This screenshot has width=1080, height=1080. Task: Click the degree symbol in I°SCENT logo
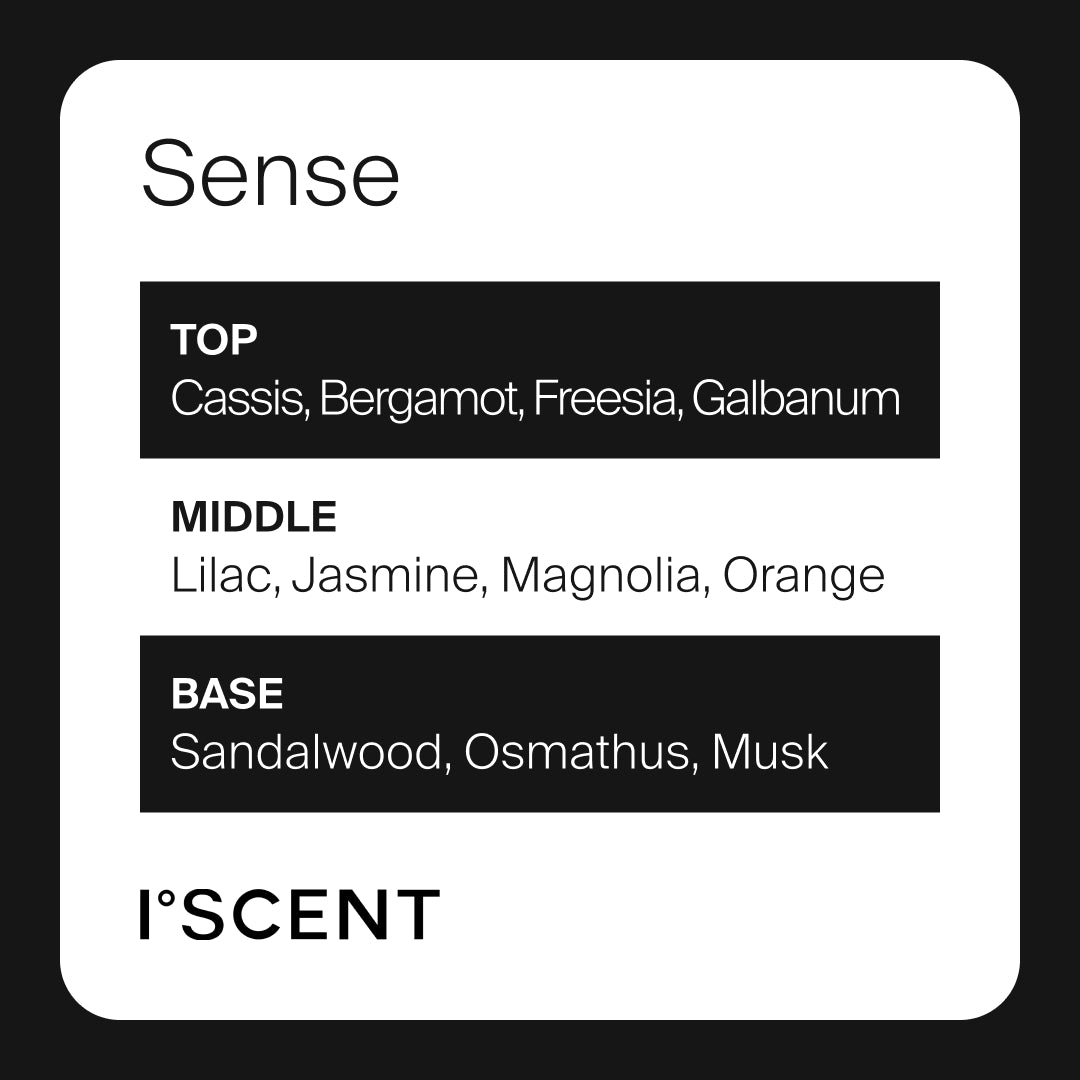(x=167, y=898)
